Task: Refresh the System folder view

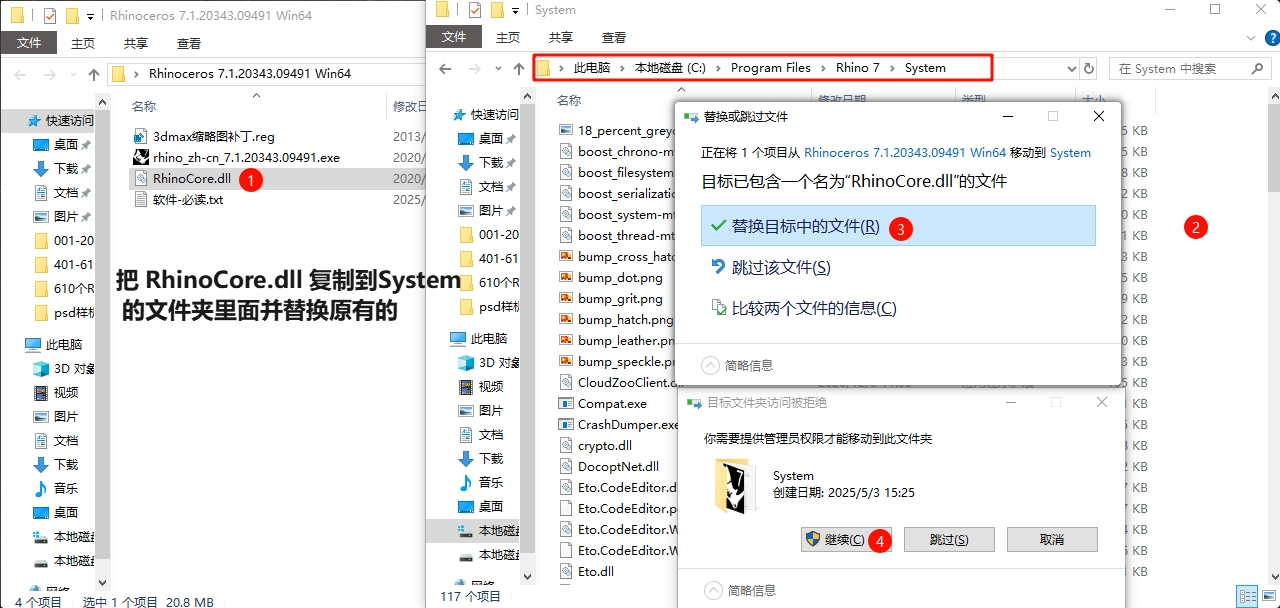Action: (x=1089, y=68)
